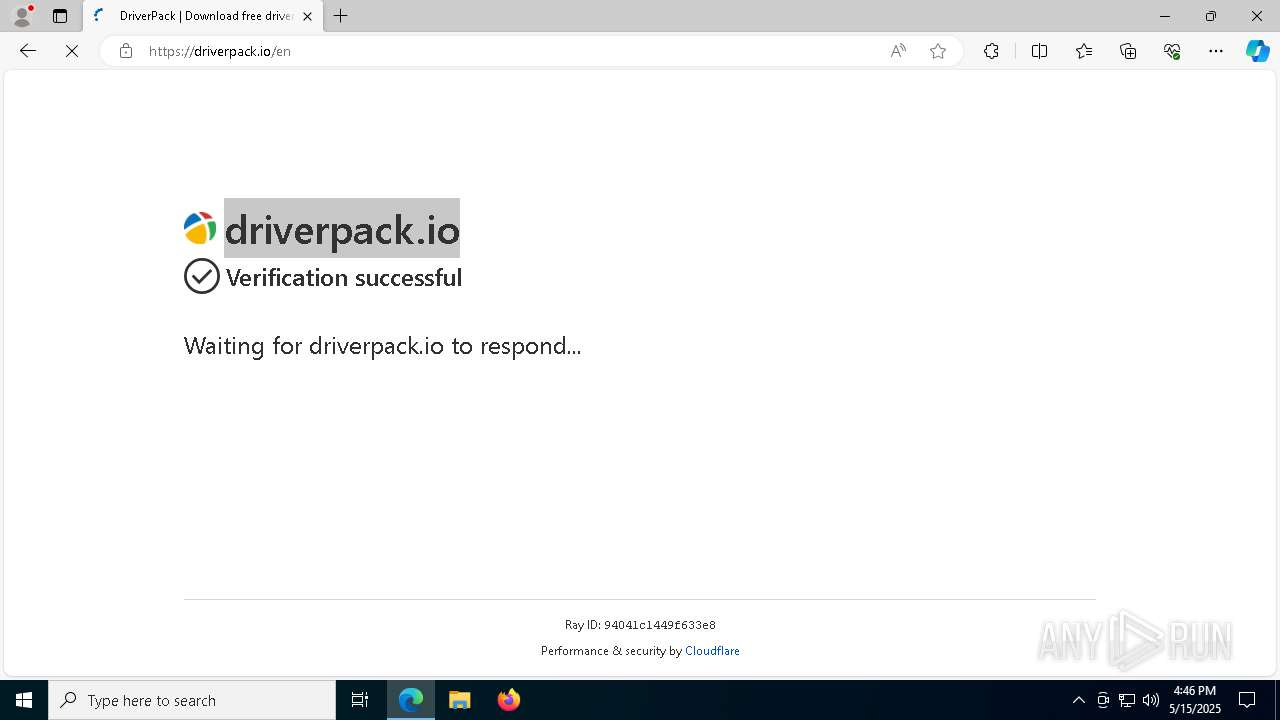Open Settings and more menu

pos(1216,51)
